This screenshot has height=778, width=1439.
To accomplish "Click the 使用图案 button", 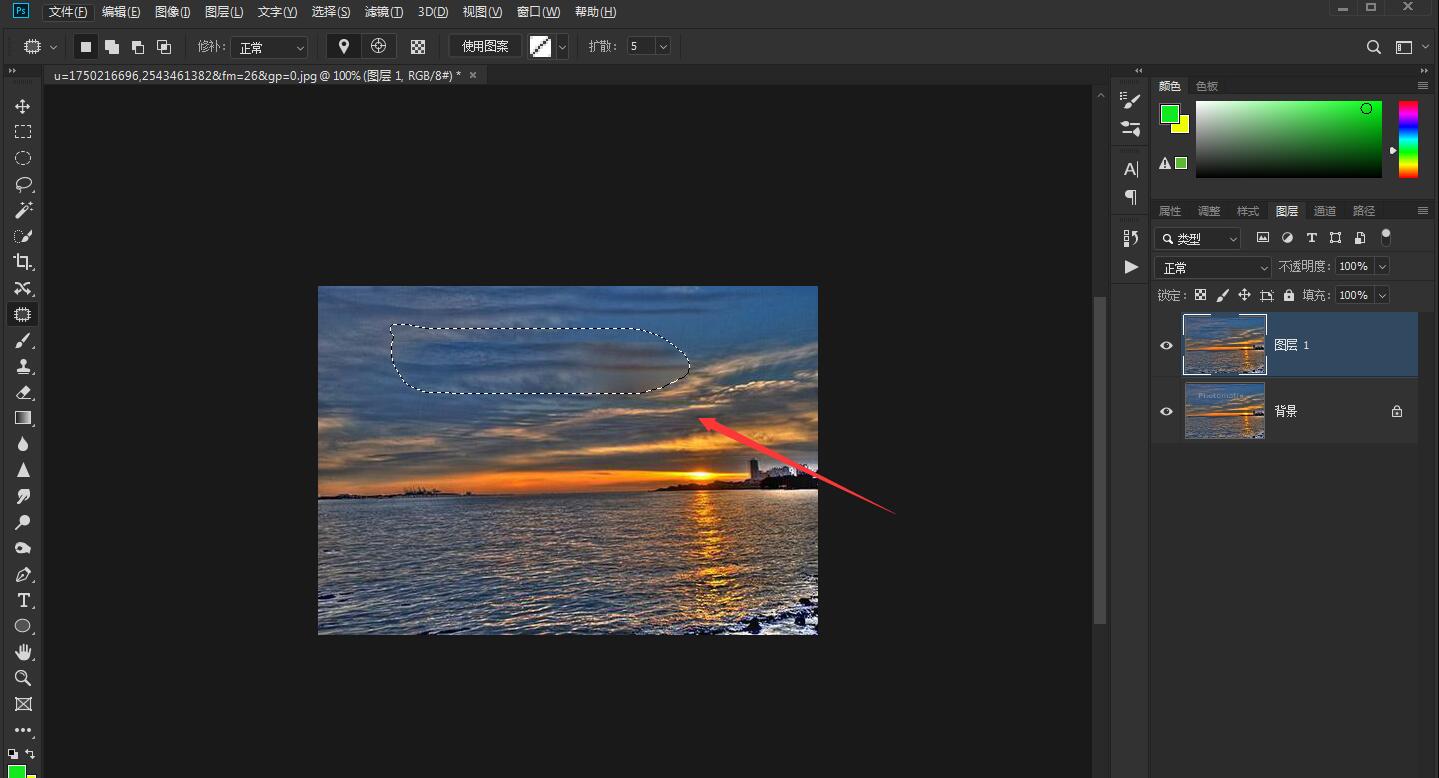I will pos(485,47).
